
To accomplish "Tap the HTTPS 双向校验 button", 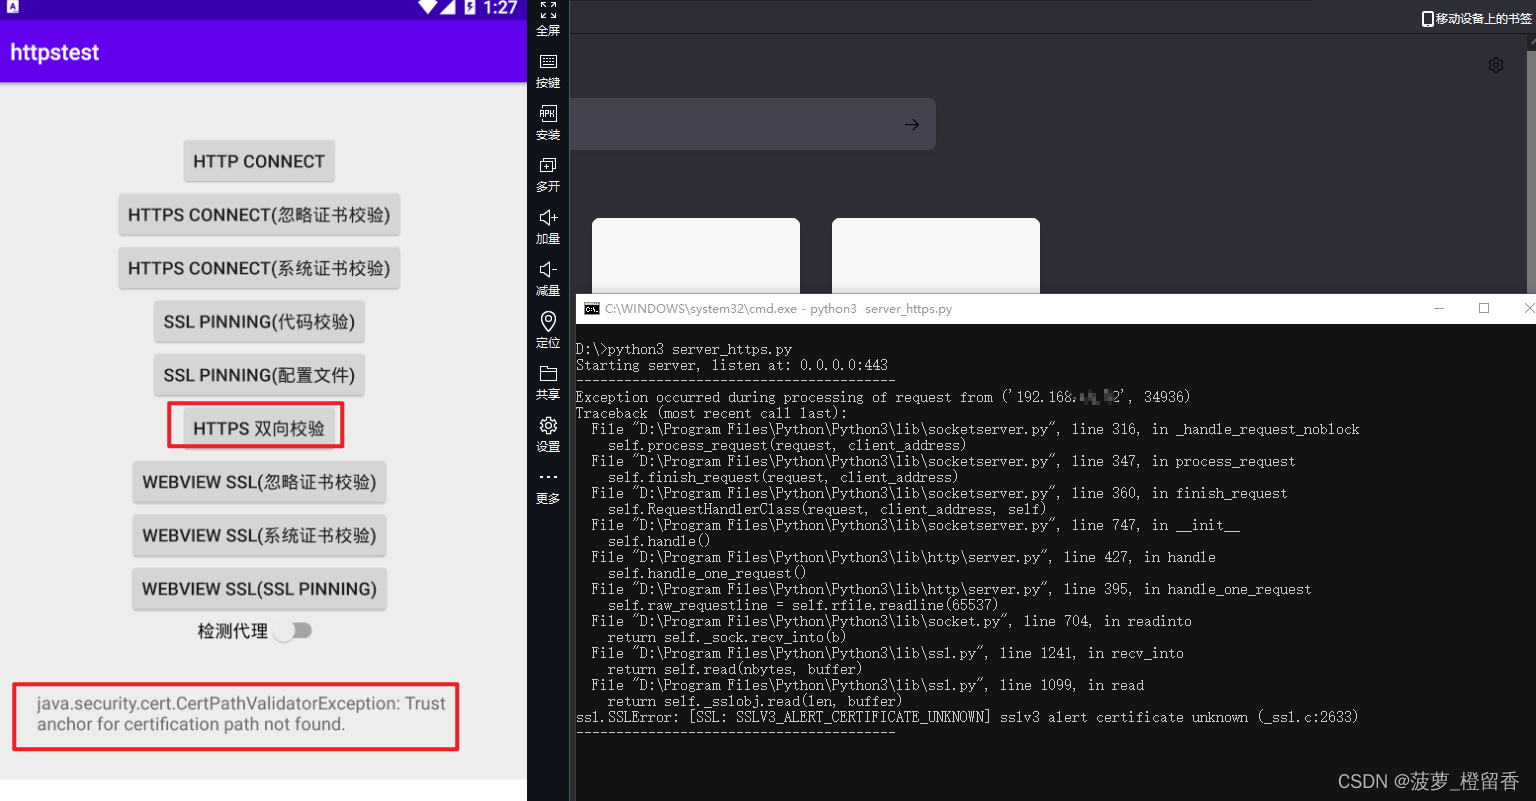I will (x=259, y=428).
